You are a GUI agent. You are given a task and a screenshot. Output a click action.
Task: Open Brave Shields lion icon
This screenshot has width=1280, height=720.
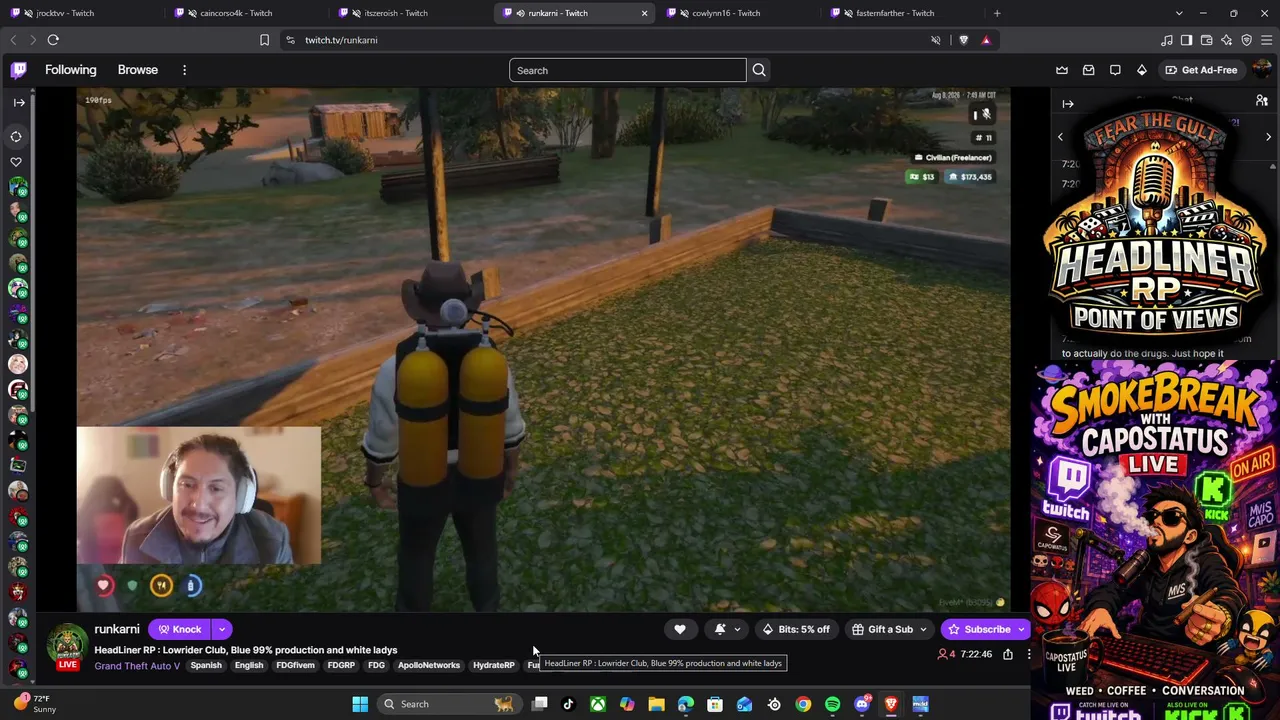click(x=963, y=40)
